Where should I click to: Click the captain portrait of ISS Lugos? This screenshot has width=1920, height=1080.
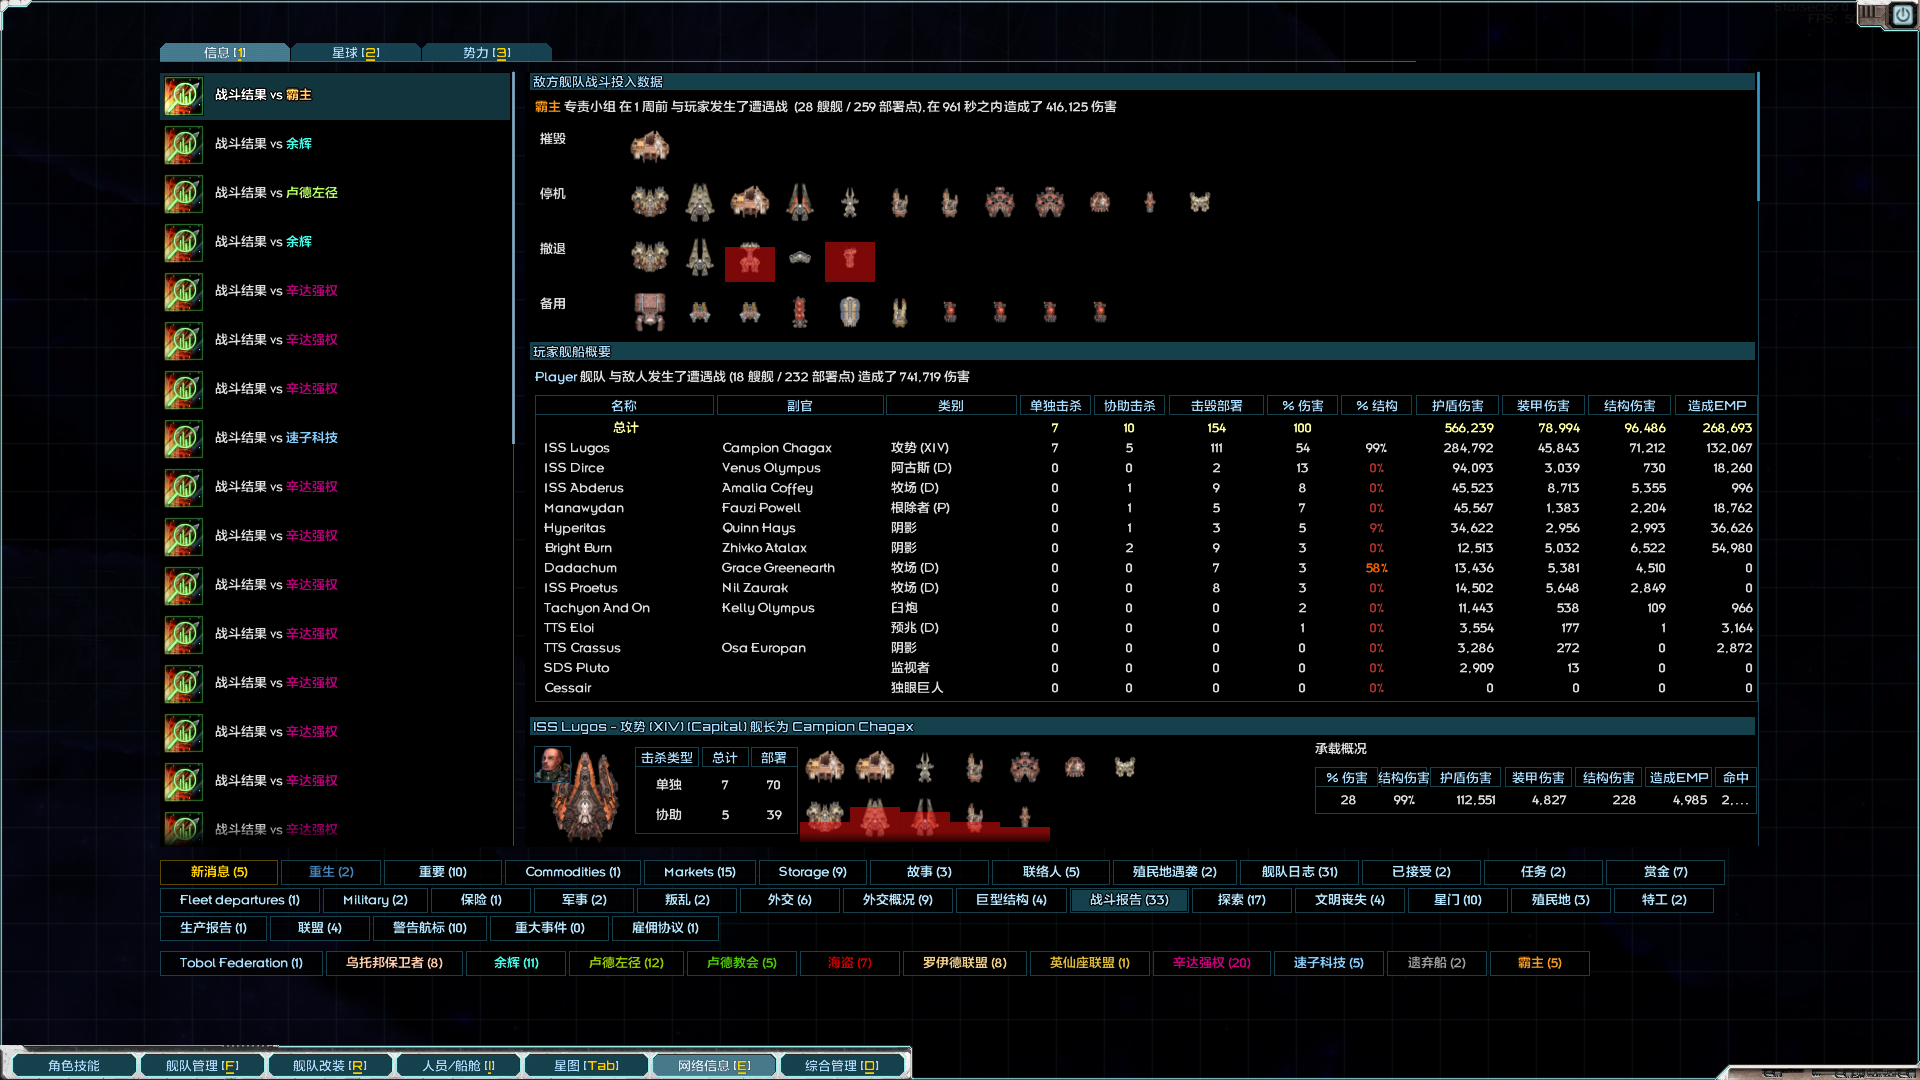552,765
